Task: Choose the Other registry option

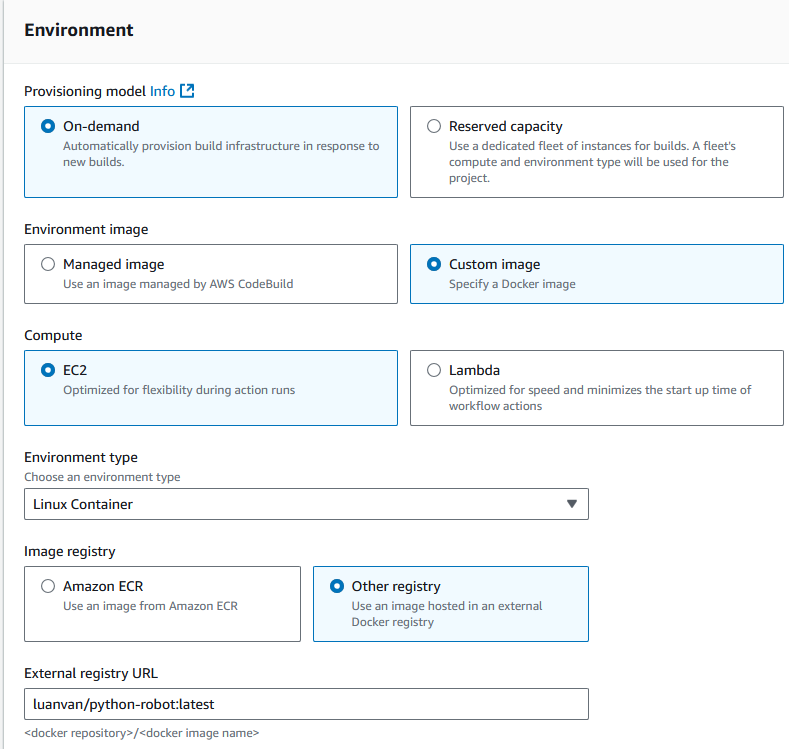Action: (x=336, y=587)
